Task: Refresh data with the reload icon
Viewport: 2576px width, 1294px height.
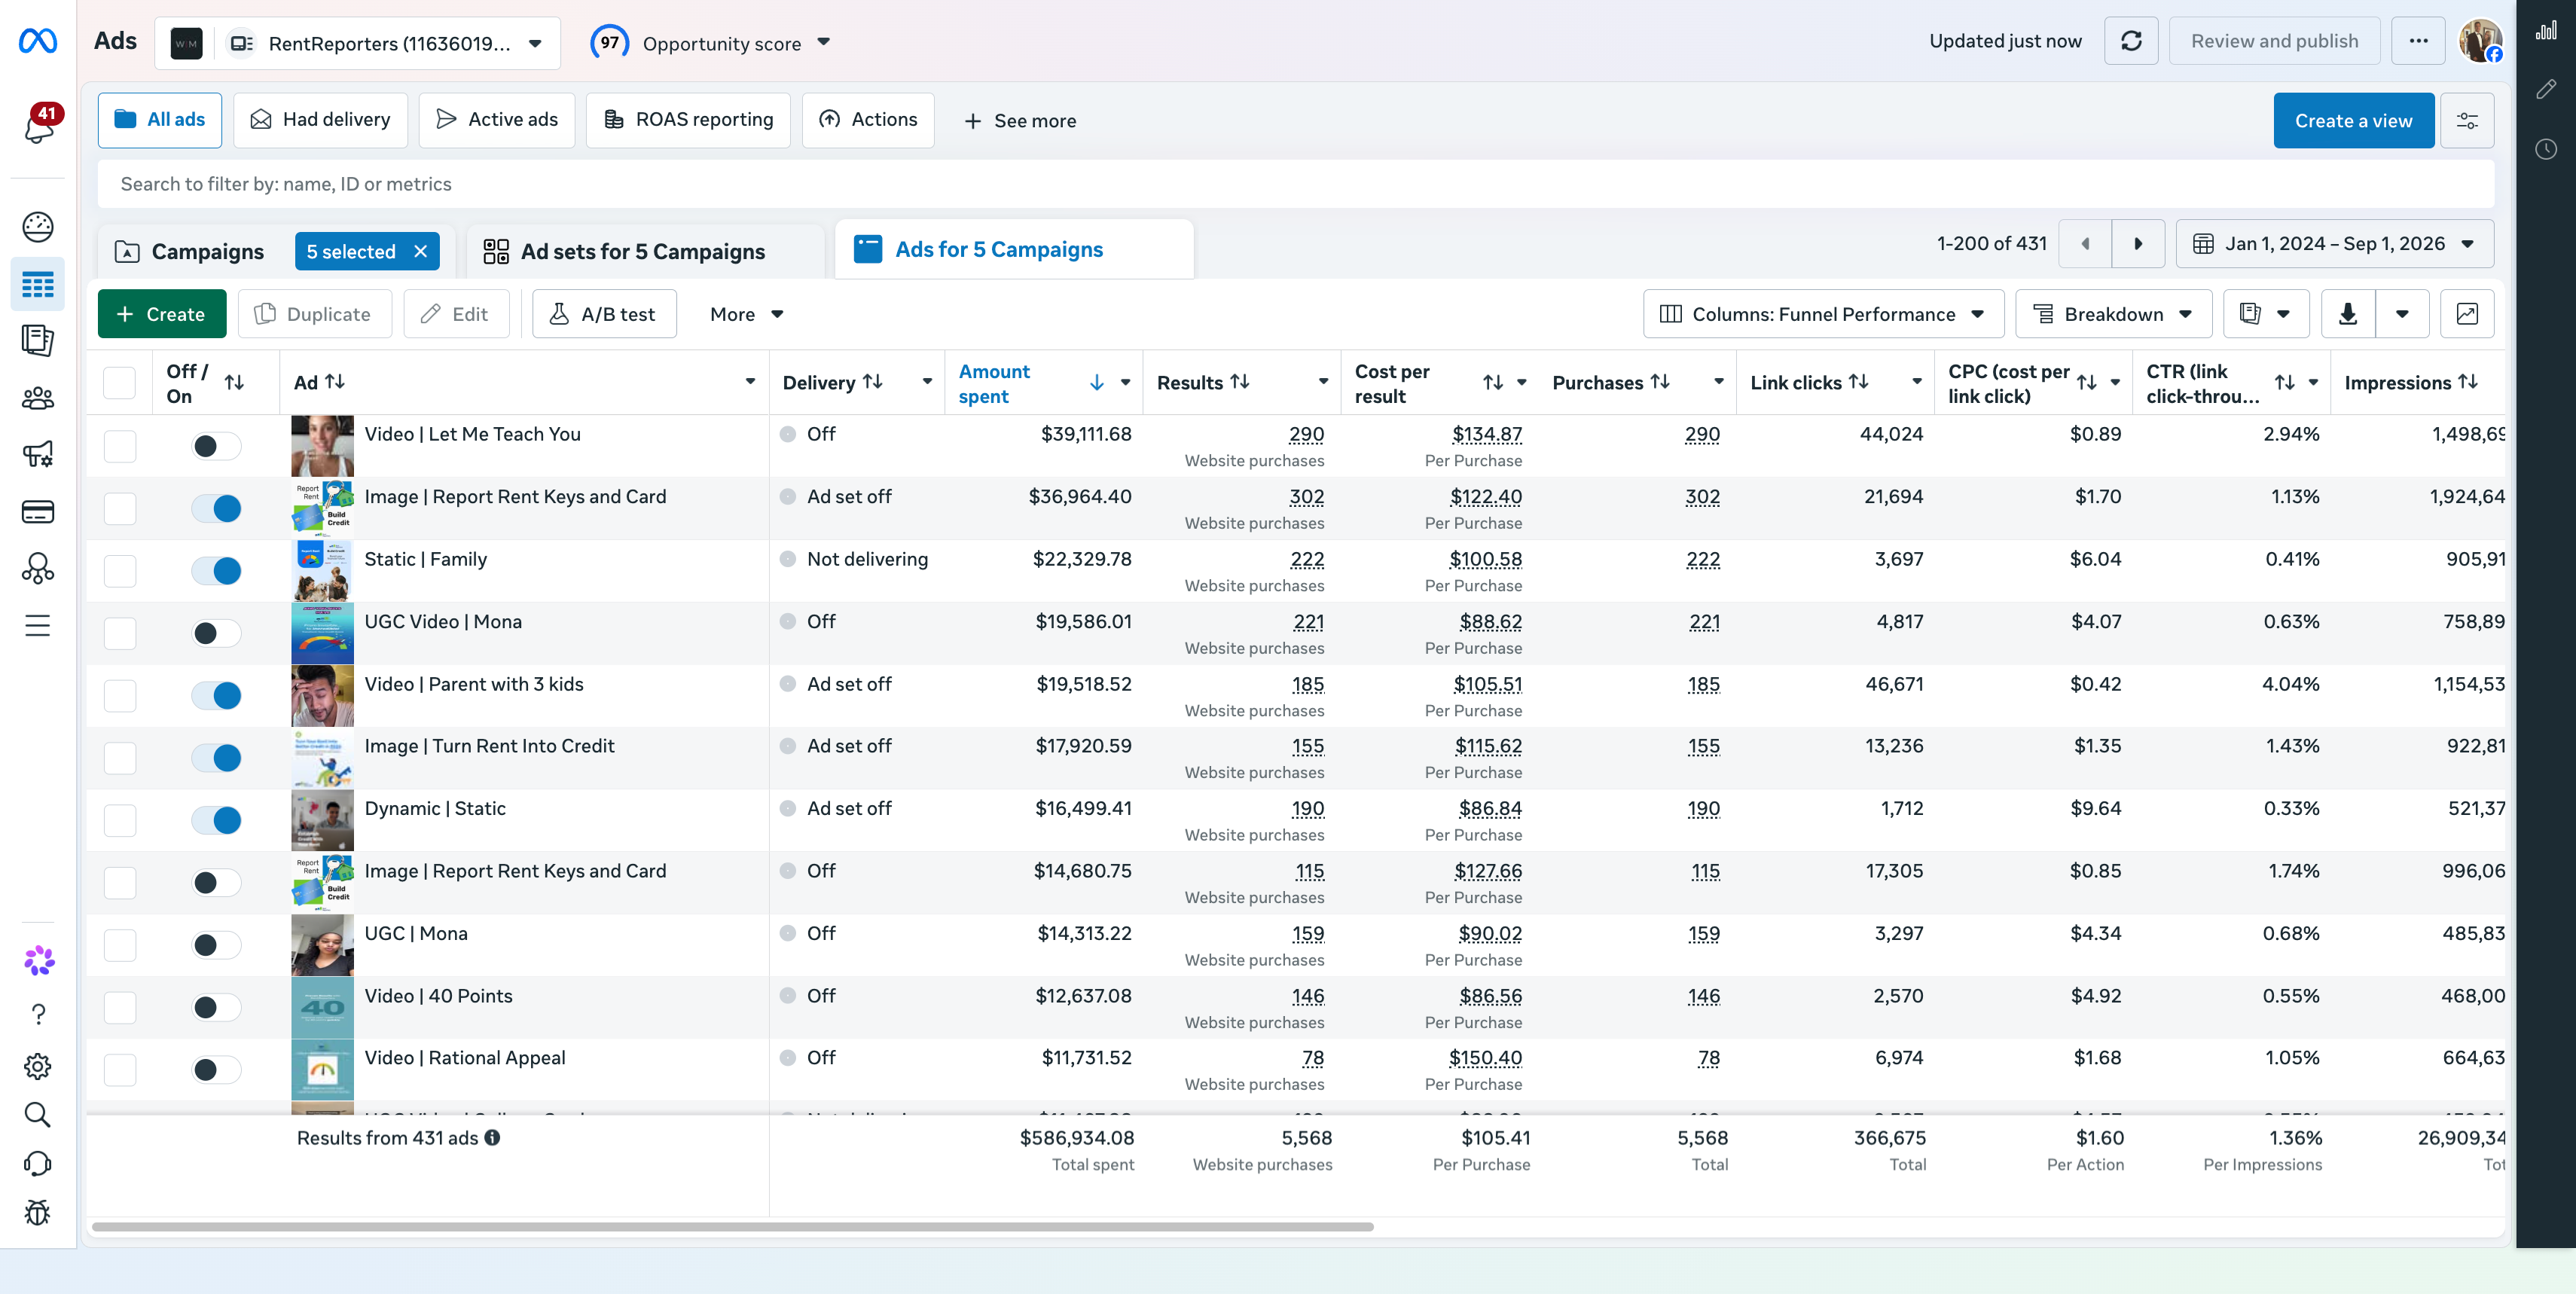Action: pyautogui.click(x=2131, y=41)
